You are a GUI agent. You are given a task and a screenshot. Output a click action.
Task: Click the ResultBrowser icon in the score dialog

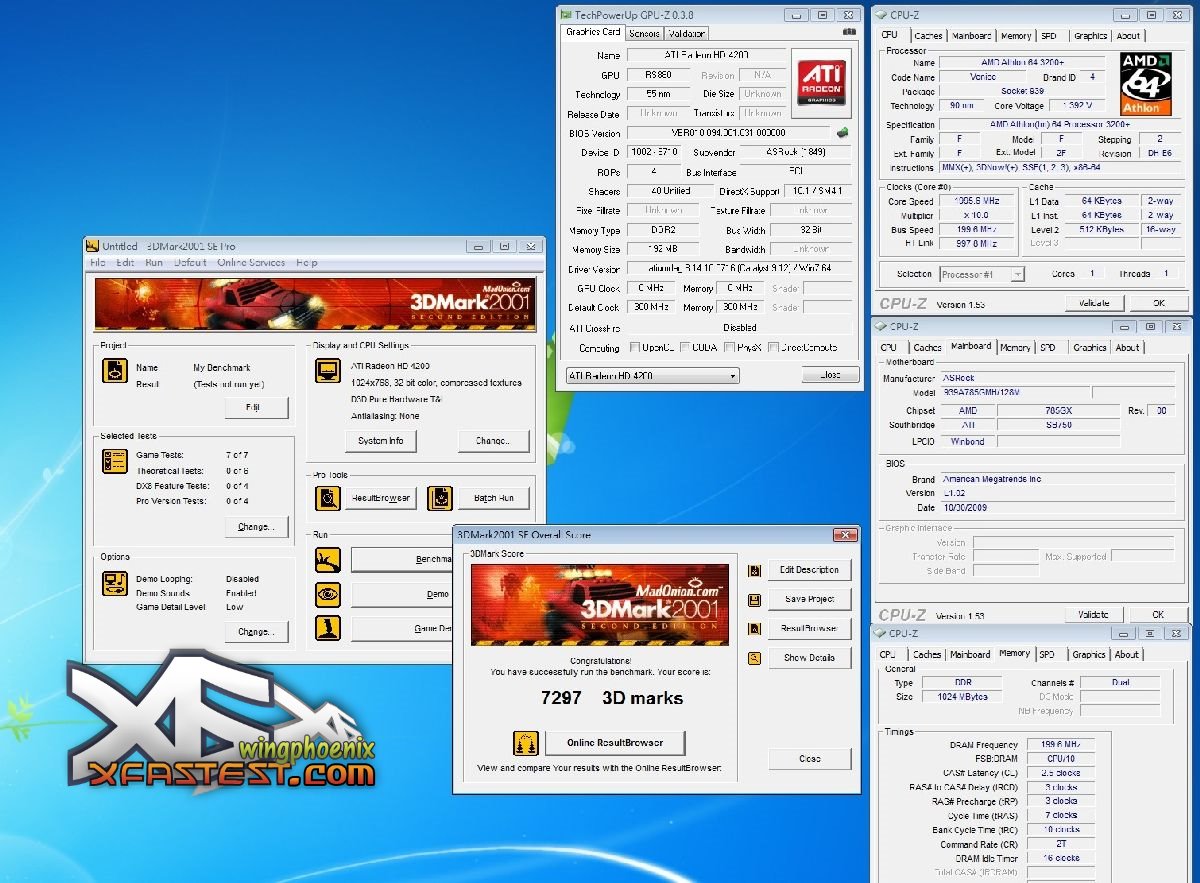point(755,628)
